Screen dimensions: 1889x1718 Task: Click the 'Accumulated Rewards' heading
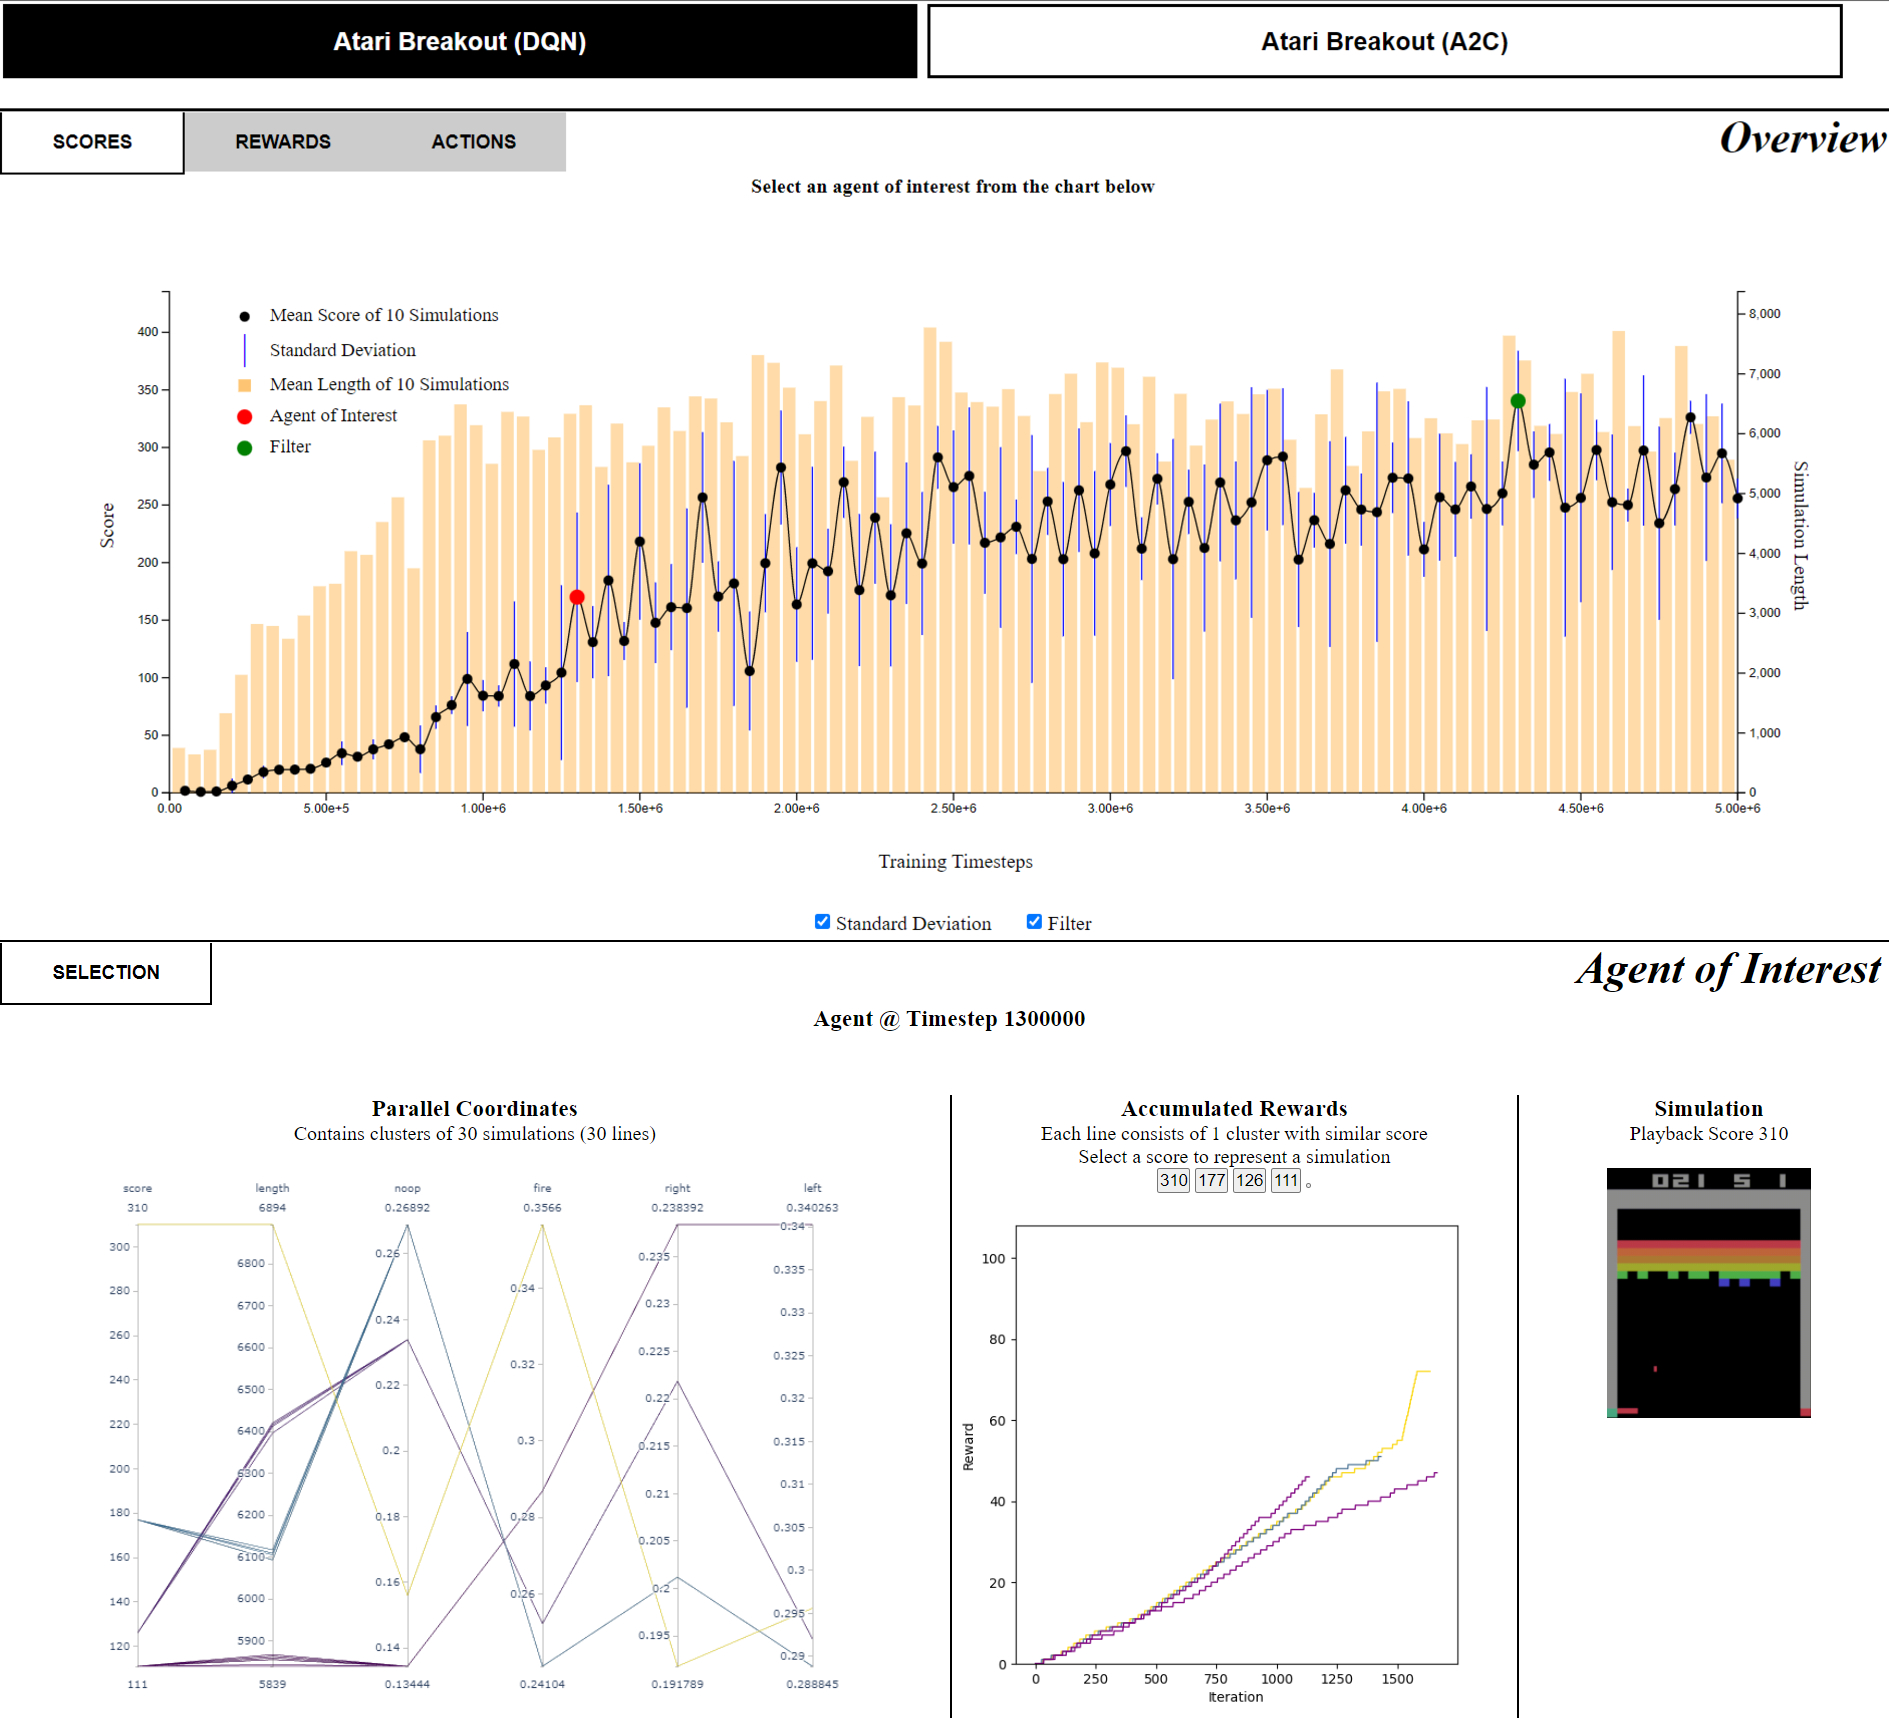(x=1234, y=1108)
